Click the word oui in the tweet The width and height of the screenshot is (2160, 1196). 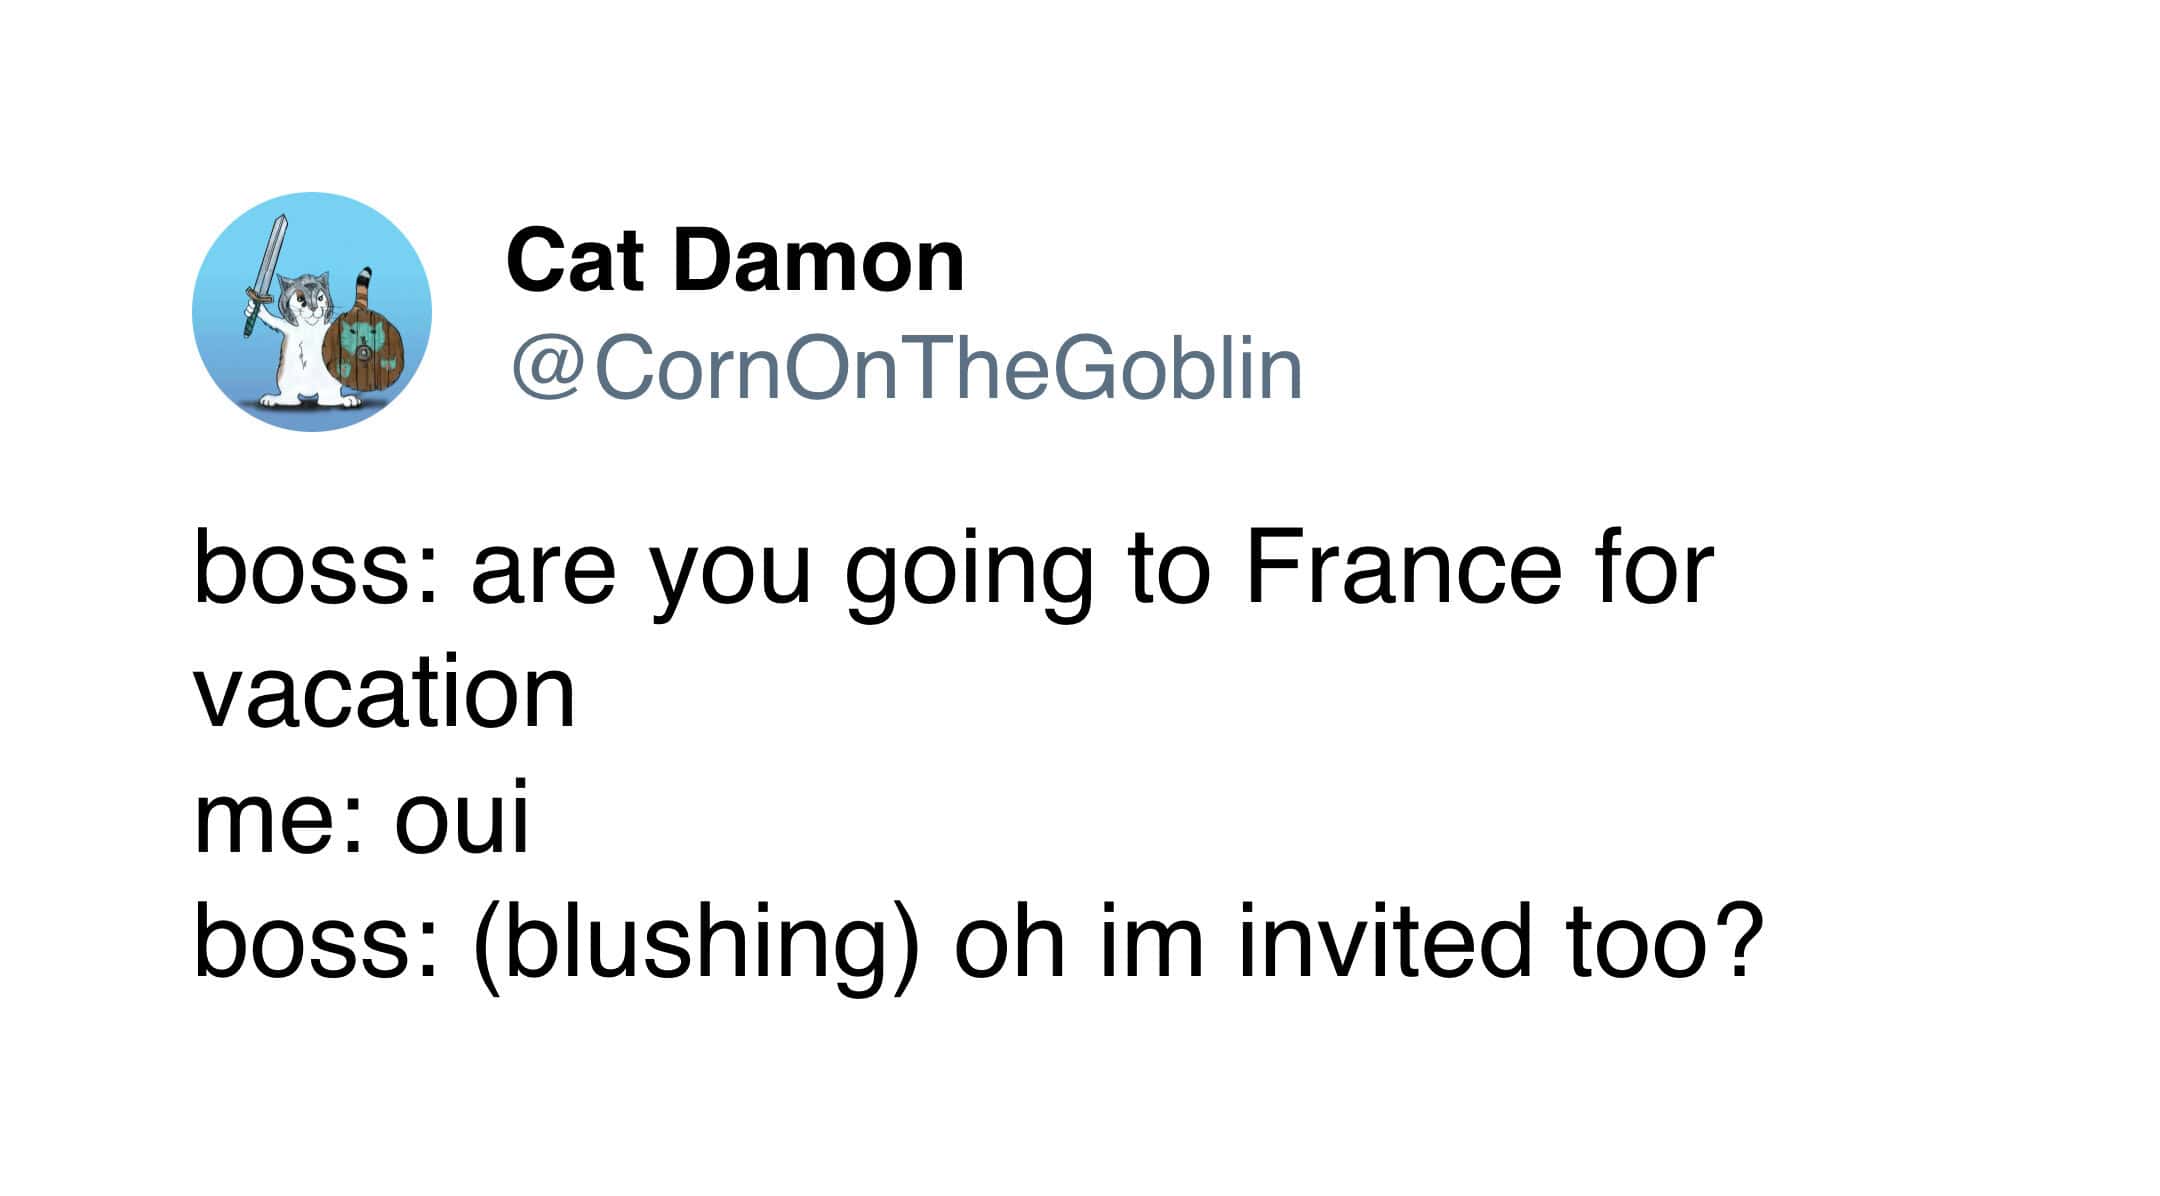[461, 818]
